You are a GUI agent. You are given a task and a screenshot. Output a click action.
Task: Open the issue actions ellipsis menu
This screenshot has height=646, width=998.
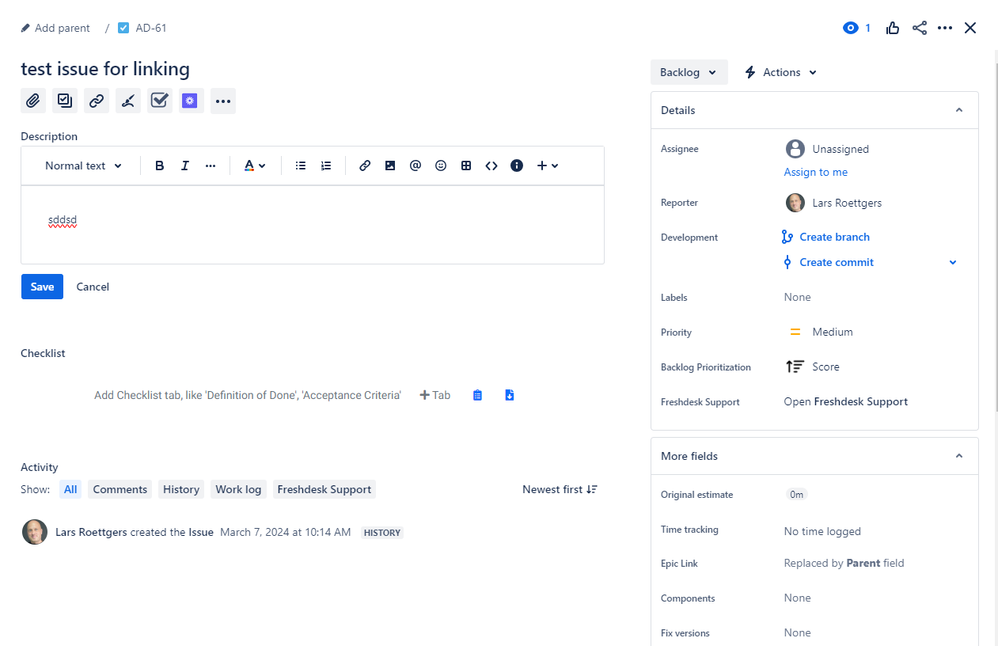pyautogui.click(x=945, y=28)
